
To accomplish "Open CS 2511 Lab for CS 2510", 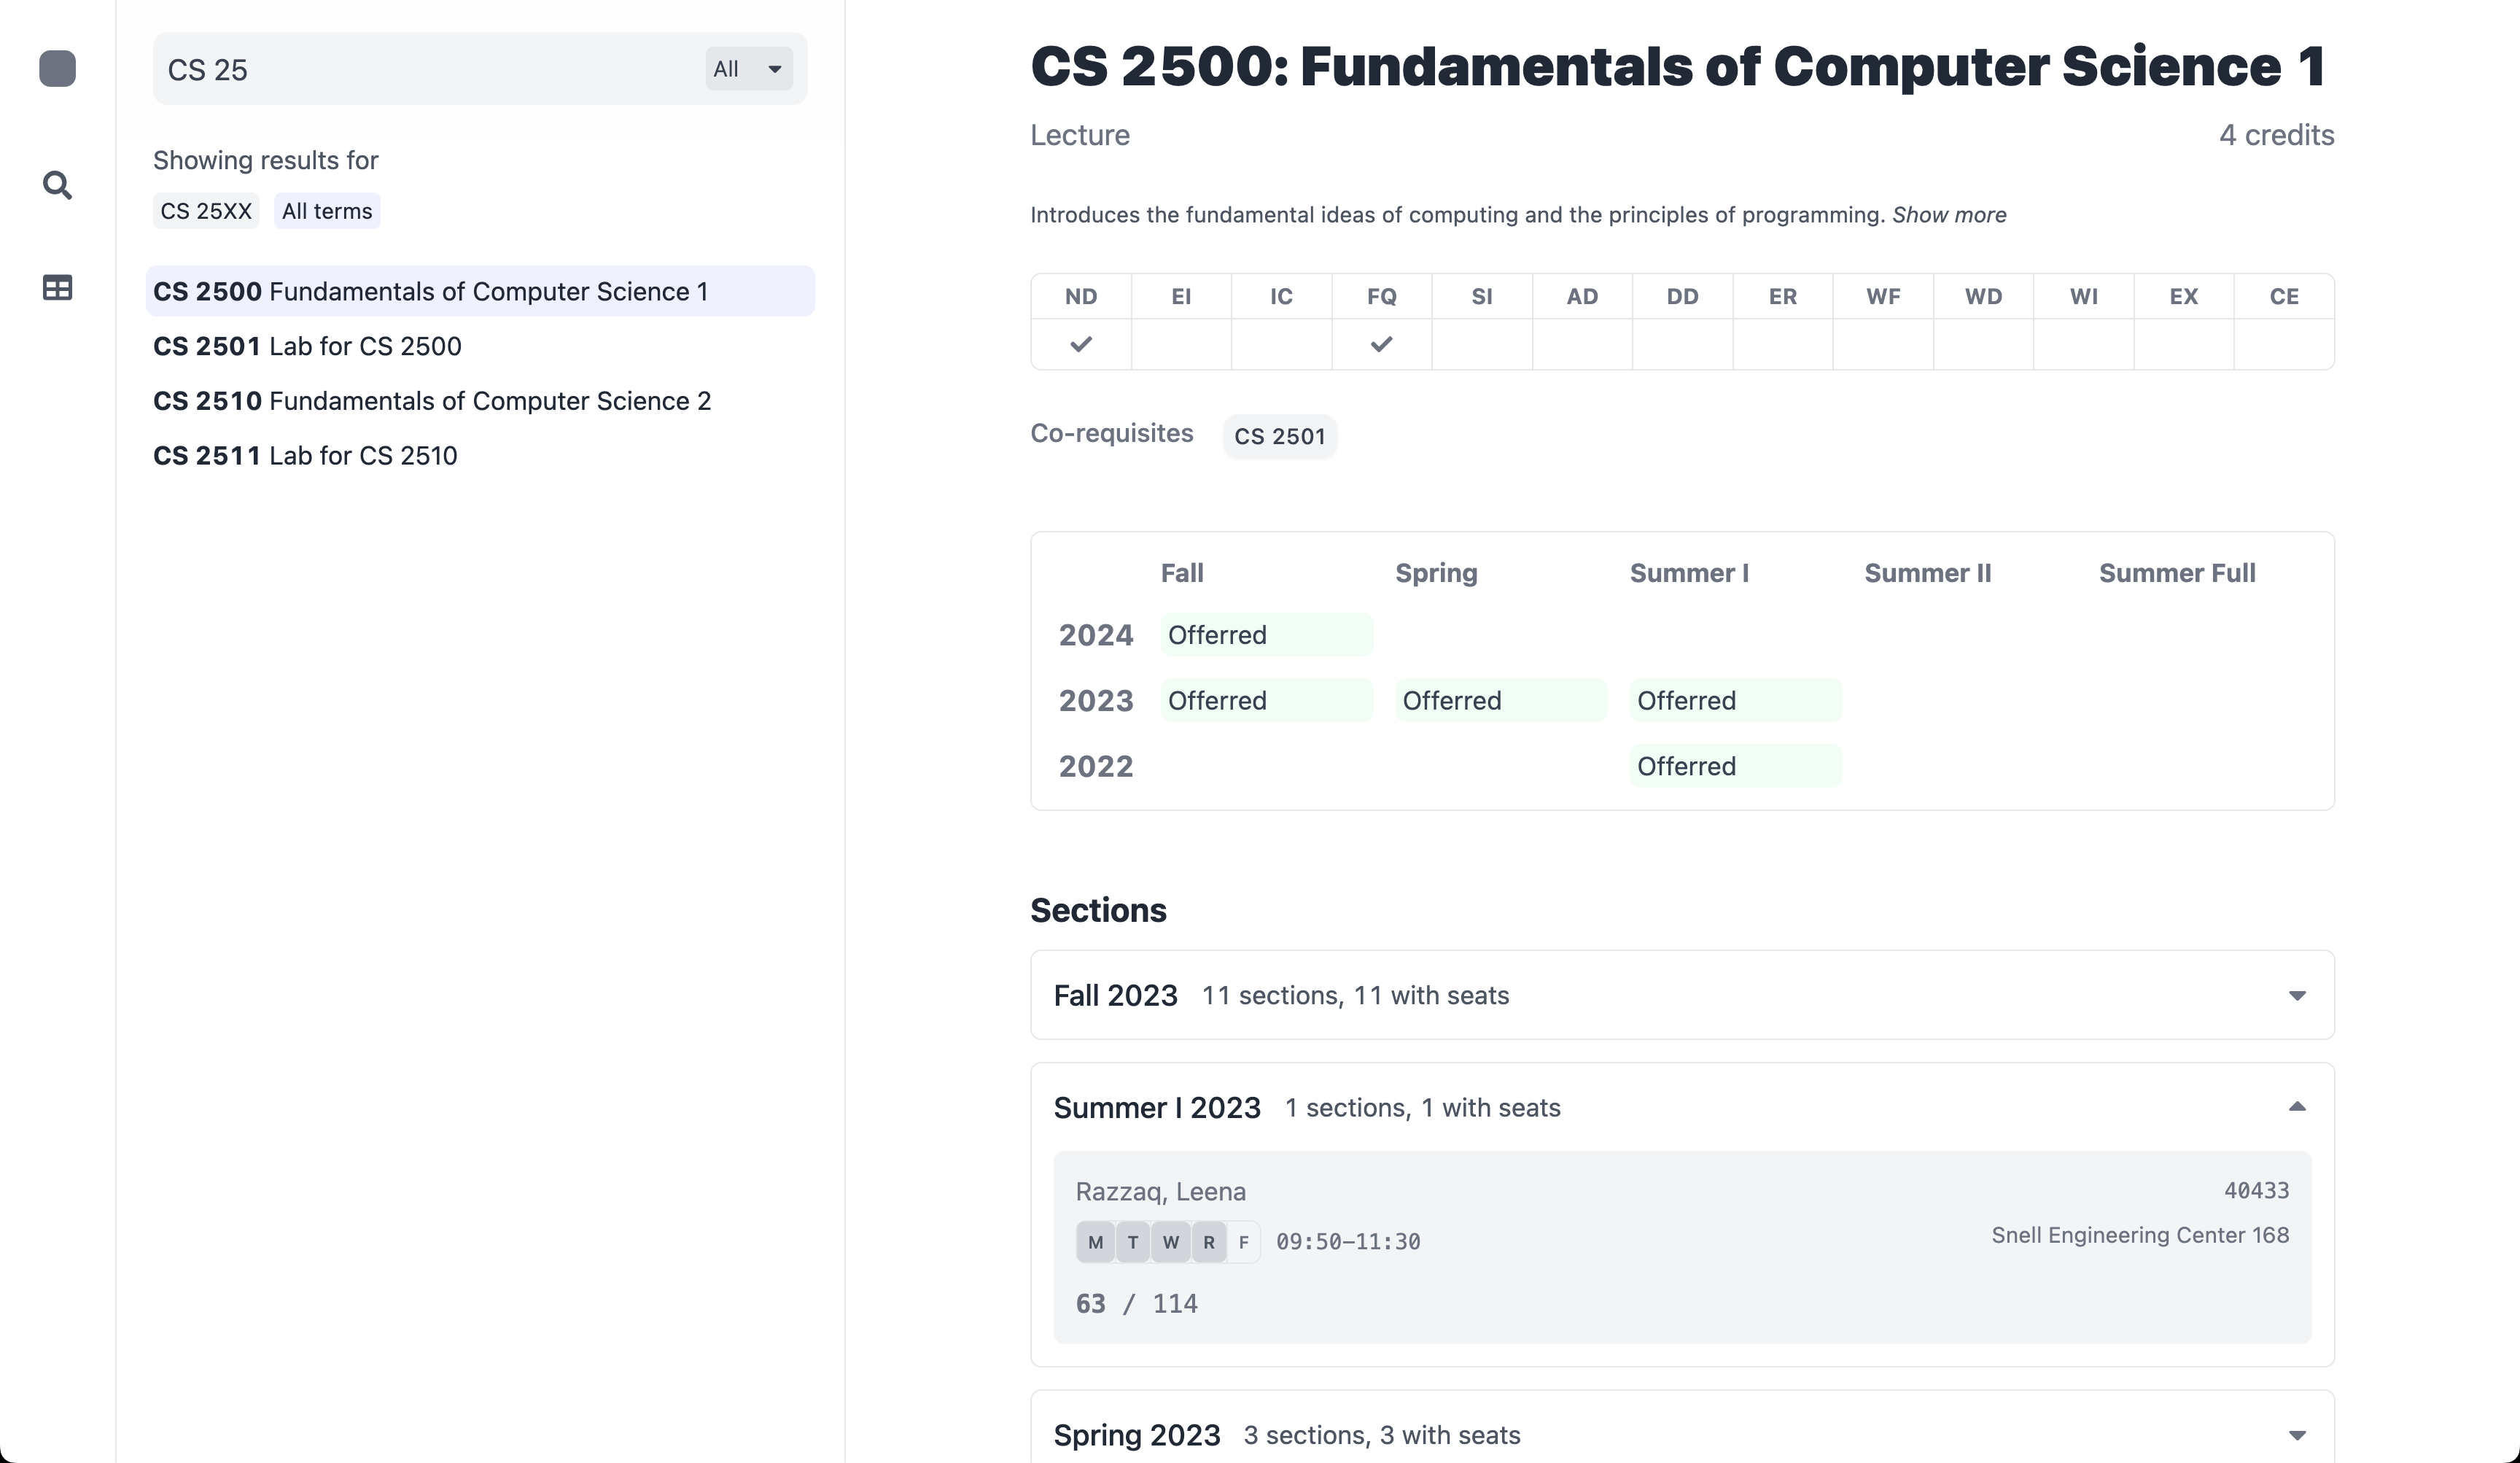I will tap(305, 456).
